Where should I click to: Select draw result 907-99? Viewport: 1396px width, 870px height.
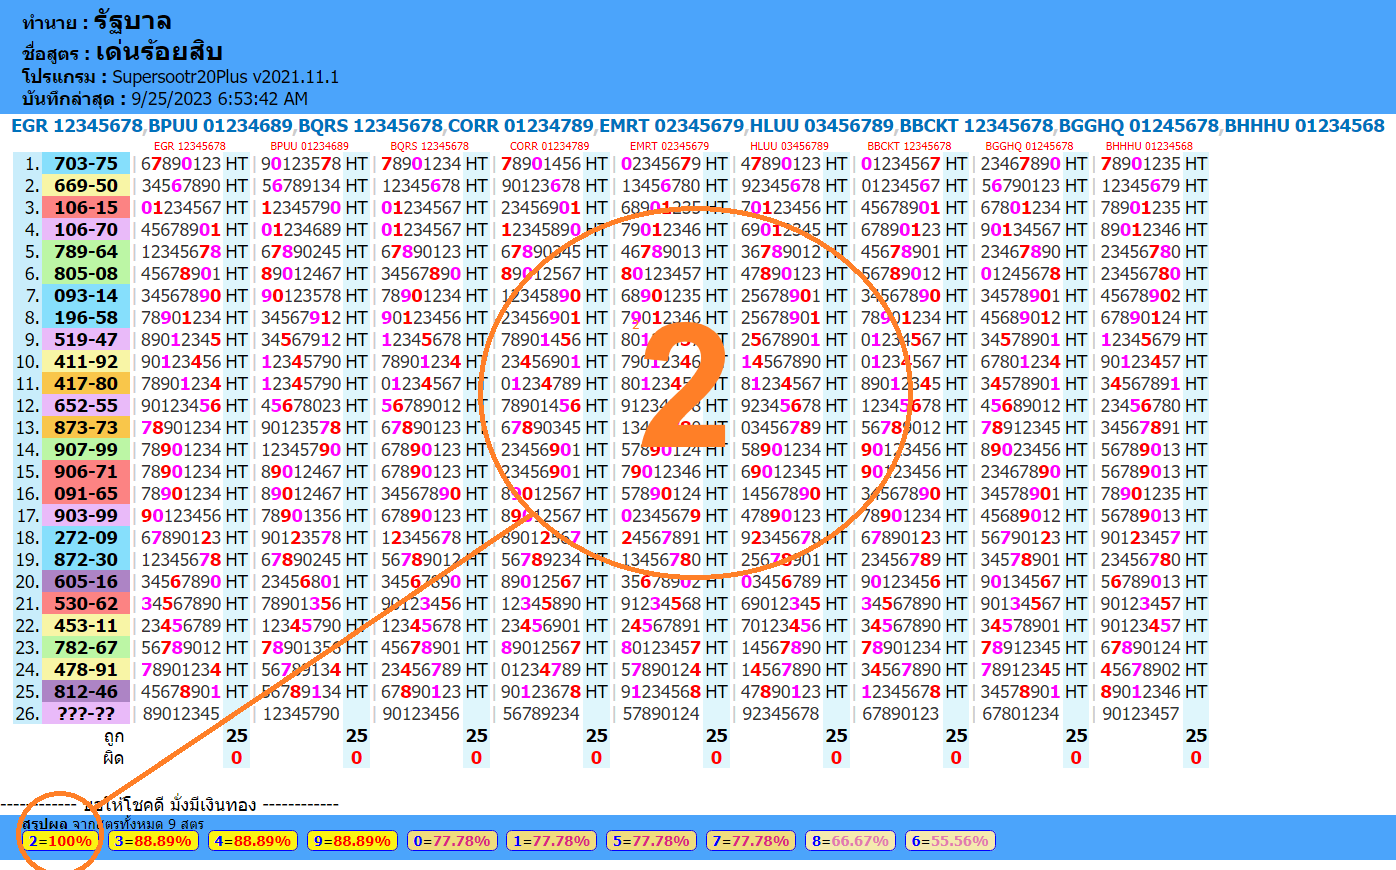86,450
